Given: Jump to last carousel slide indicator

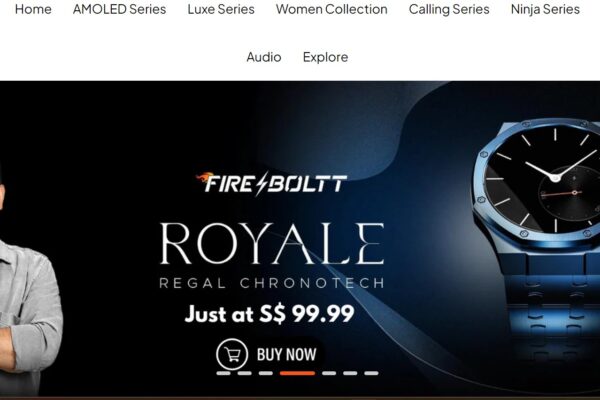Looking at the screenshot, I should coord(371,373).
